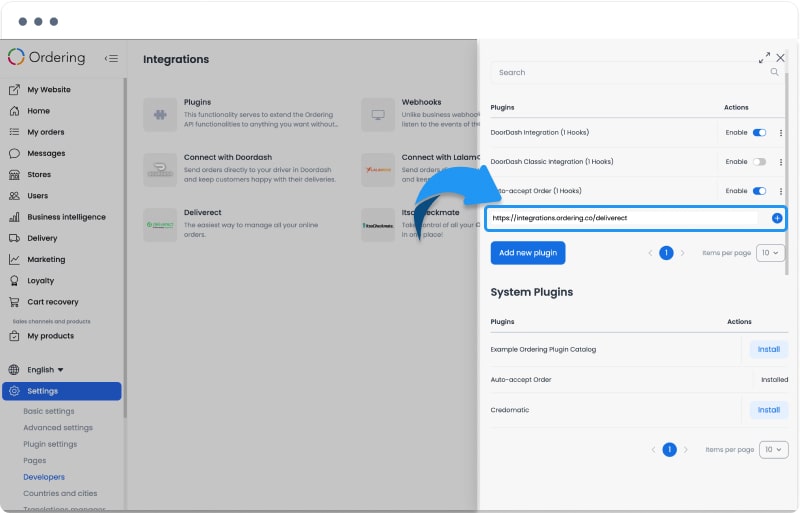Image resolution: width=800 pixels, height=513 pixels.
Task: Toggle Auto-accept Order enable switch
Action: point(759,191)
